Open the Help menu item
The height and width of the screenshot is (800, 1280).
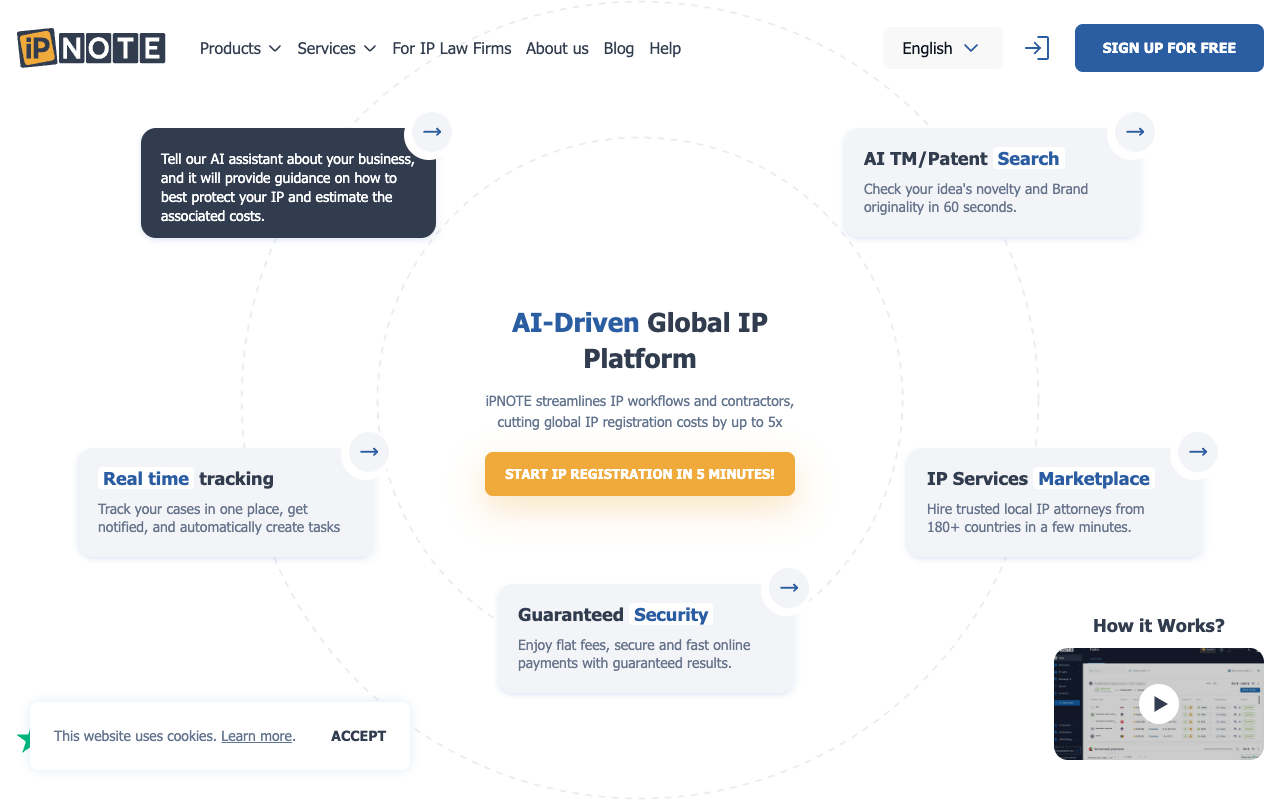(x=665, y=48)
